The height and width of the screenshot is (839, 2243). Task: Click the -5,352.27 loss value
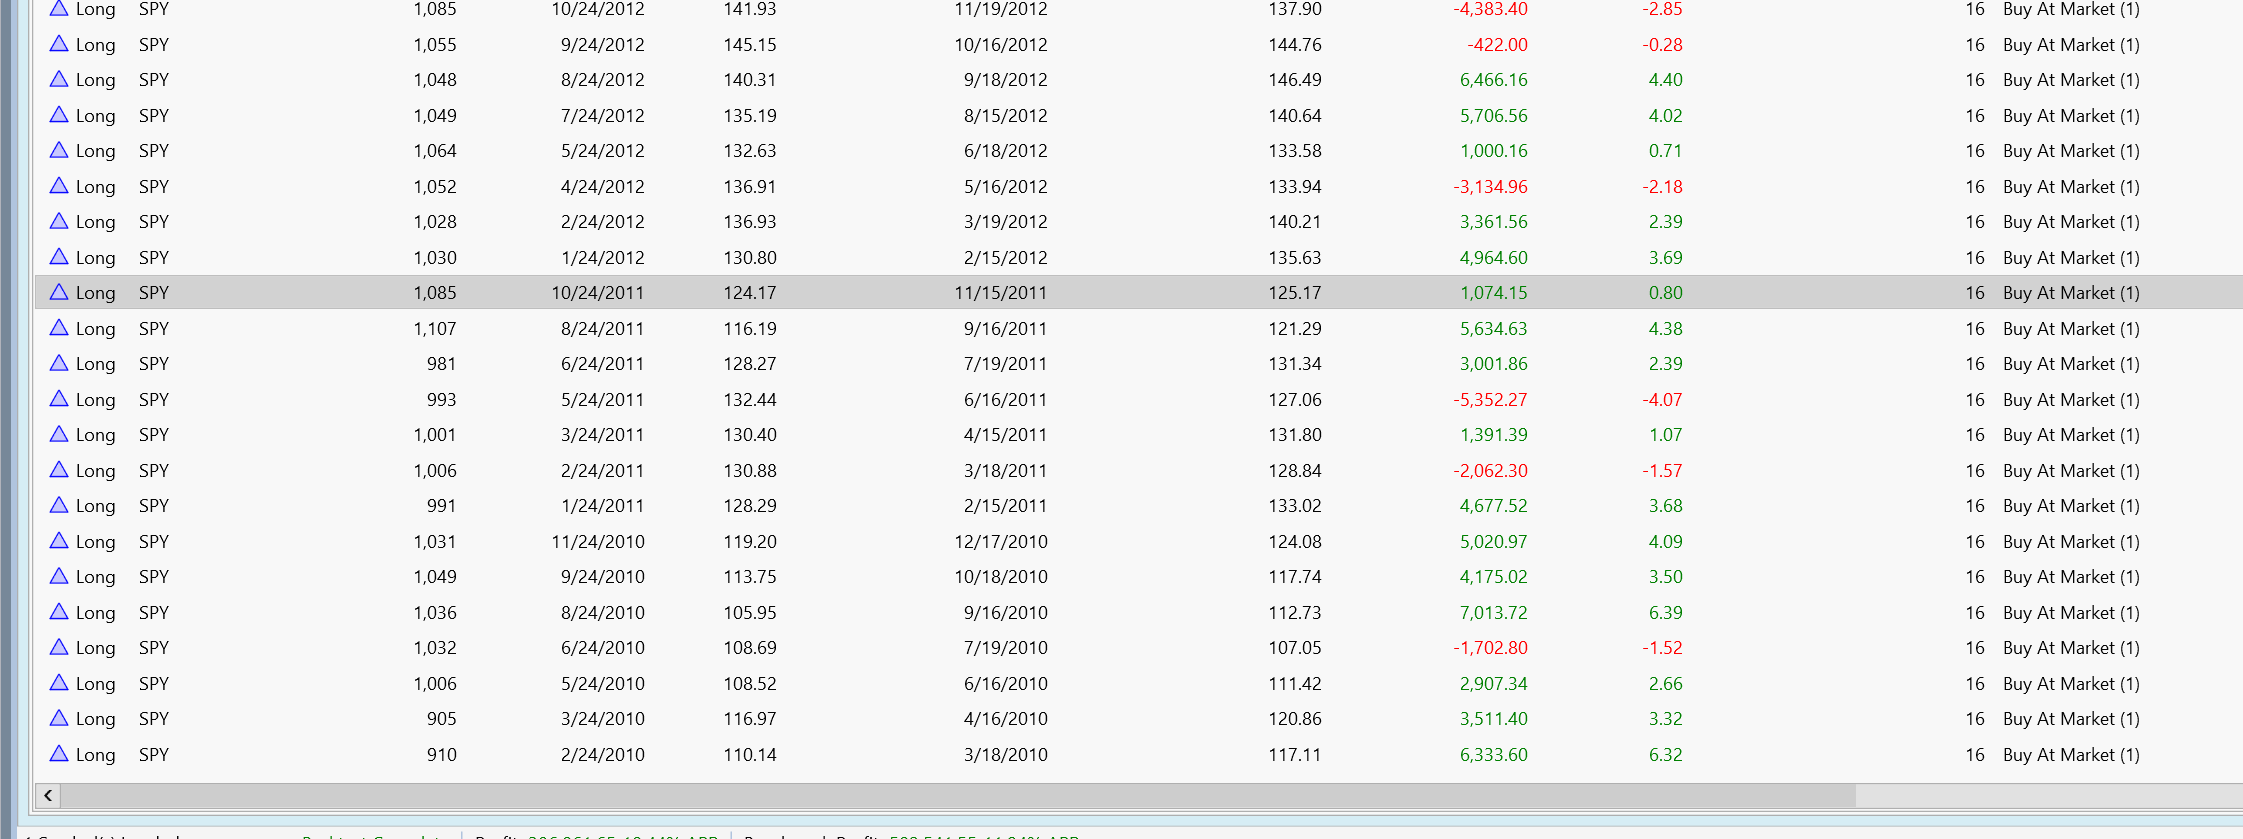tap(1490, 399)
